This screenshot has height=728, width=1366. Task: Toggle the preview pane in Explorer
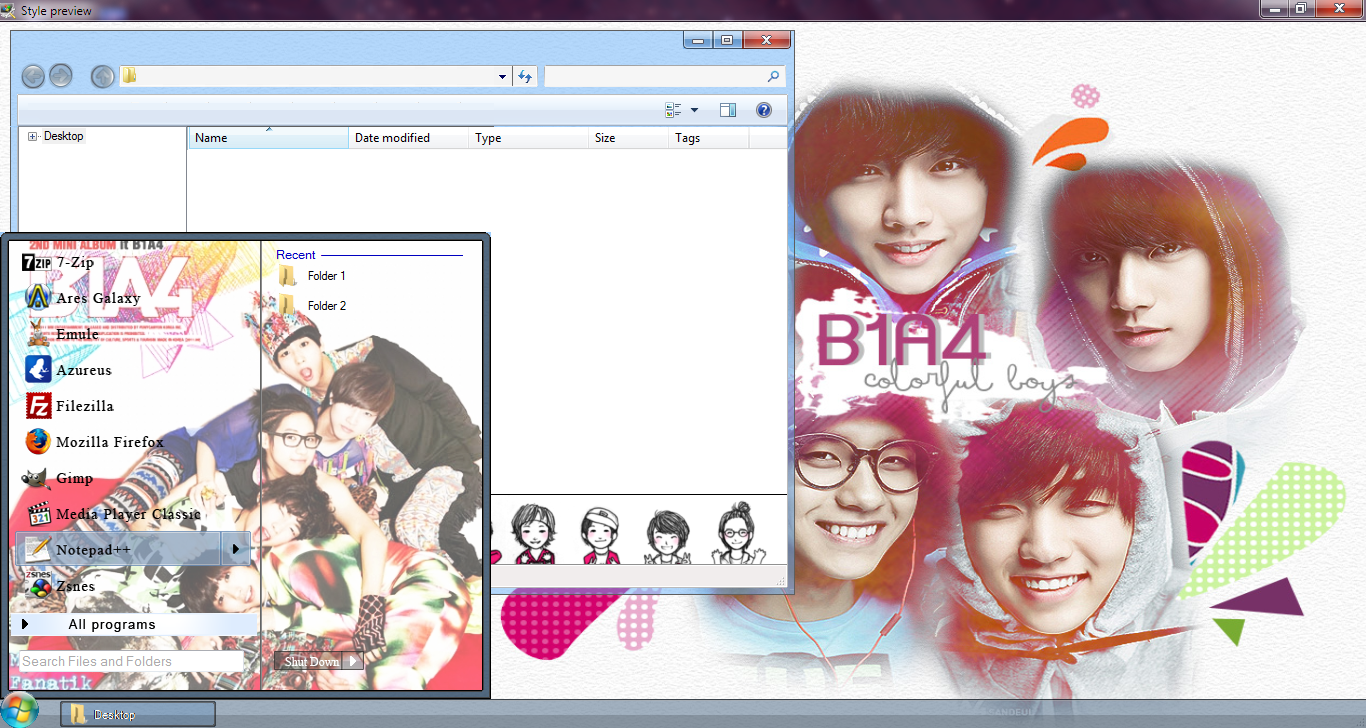pos(728,110)
